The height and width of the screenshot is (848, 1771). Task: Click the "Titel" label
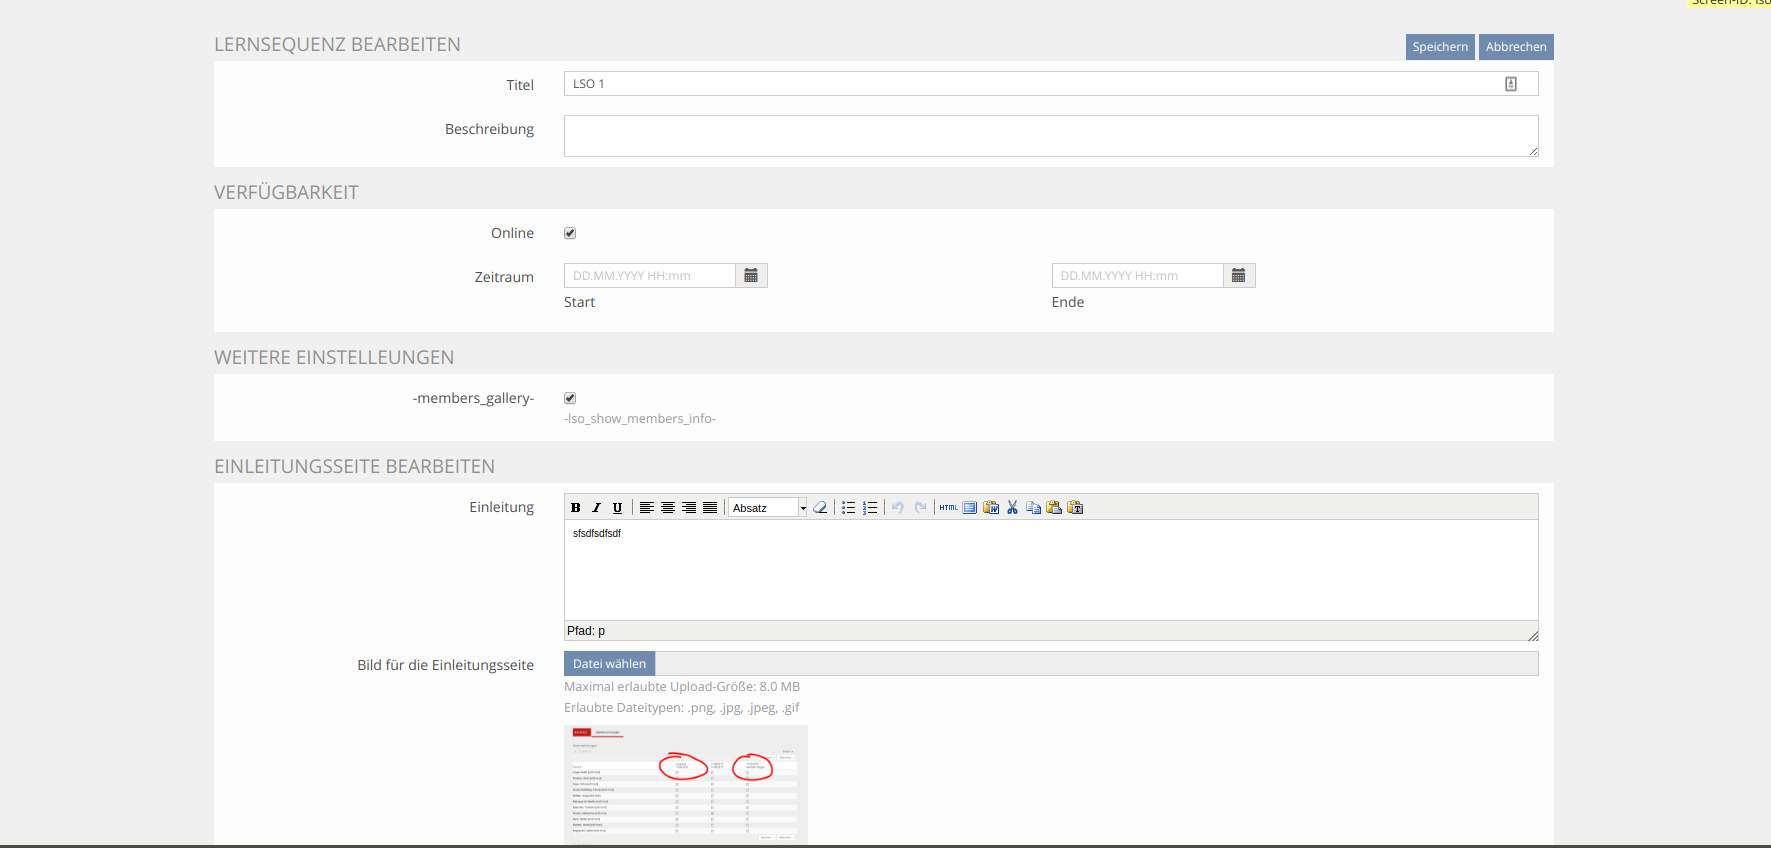coord(520,85)
